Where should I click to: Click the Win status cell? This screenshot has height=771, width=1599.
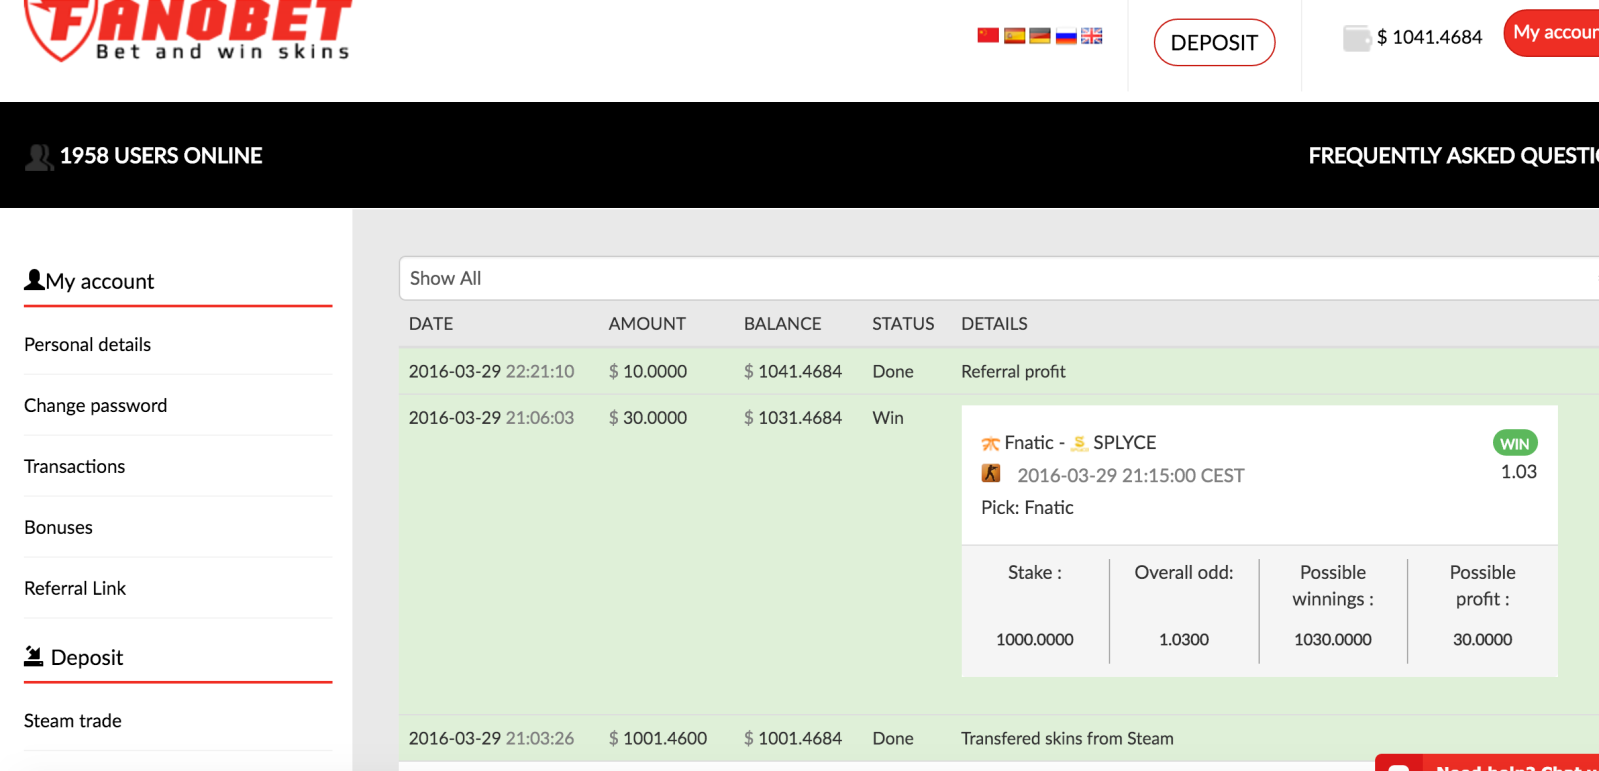pos(888,418)
